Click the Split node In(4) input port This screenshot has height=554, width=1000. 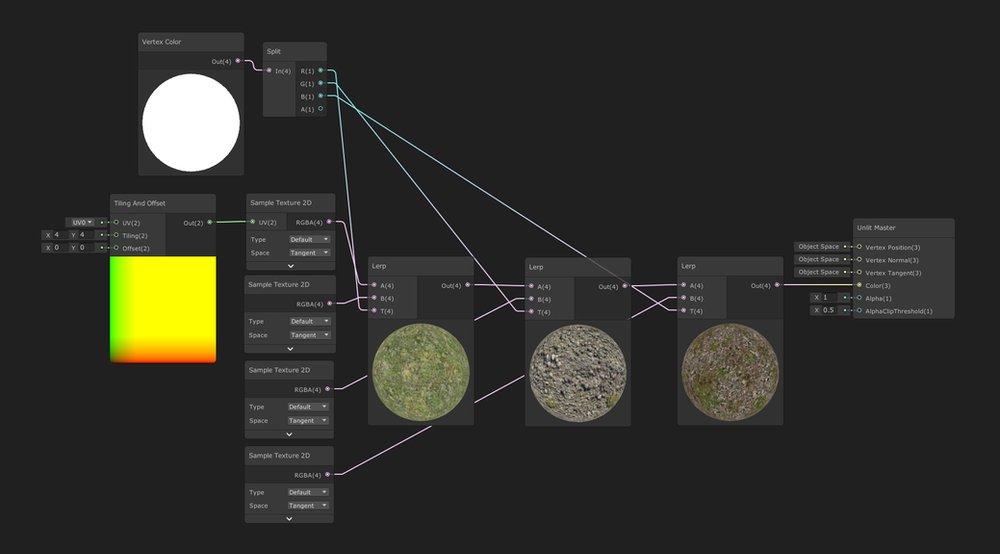269,70
